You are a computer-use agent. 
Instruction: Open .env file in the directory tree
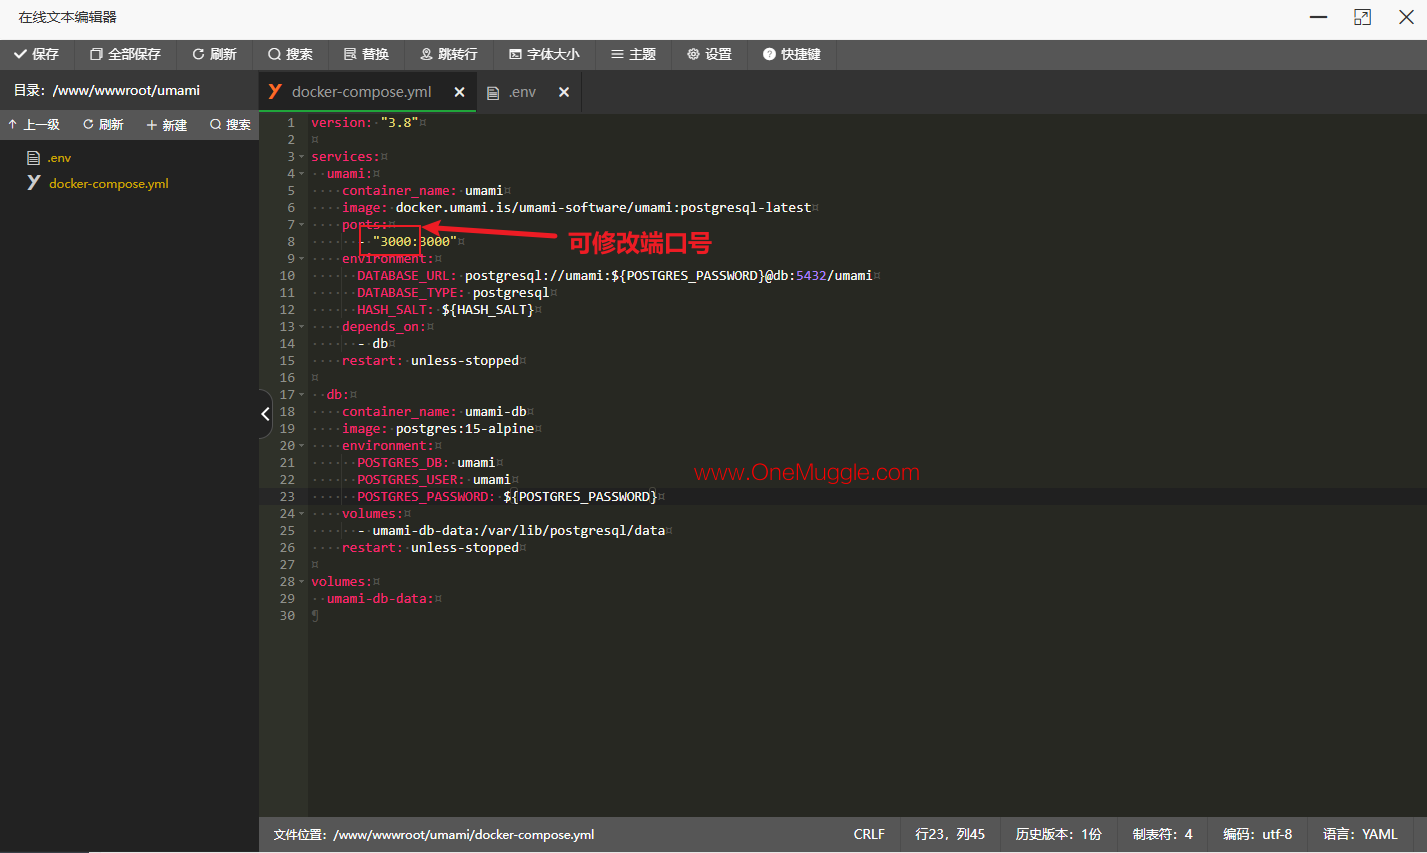(59, 158)
